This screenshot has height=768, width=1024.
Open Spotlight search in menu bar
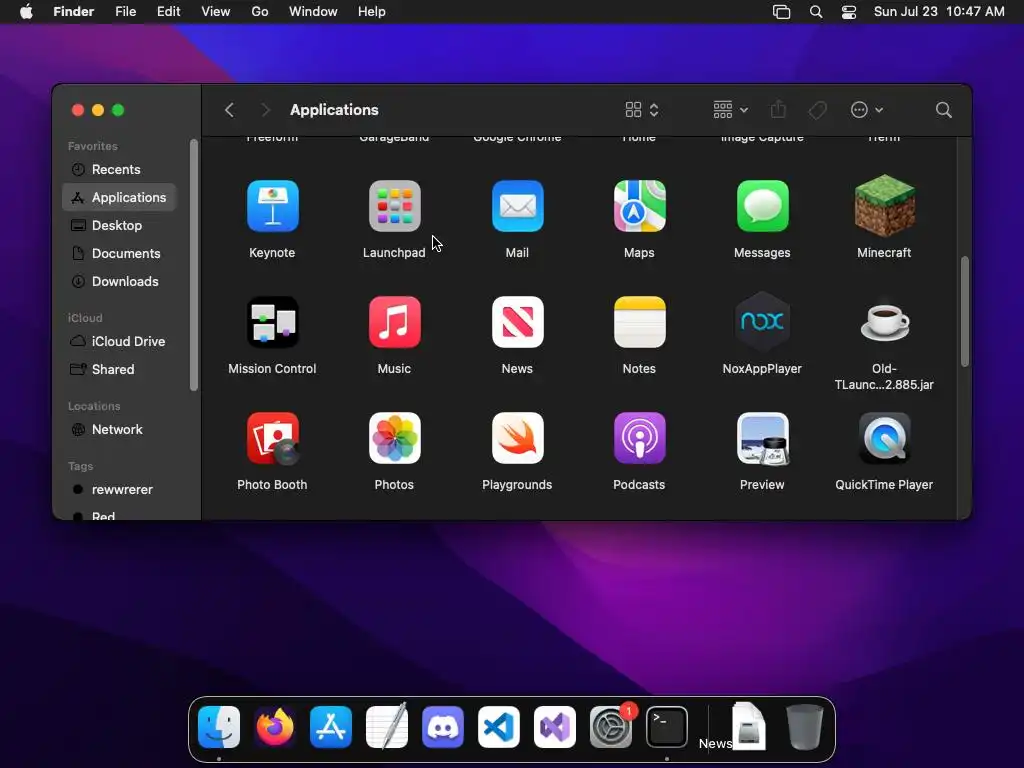pos(816,12)
